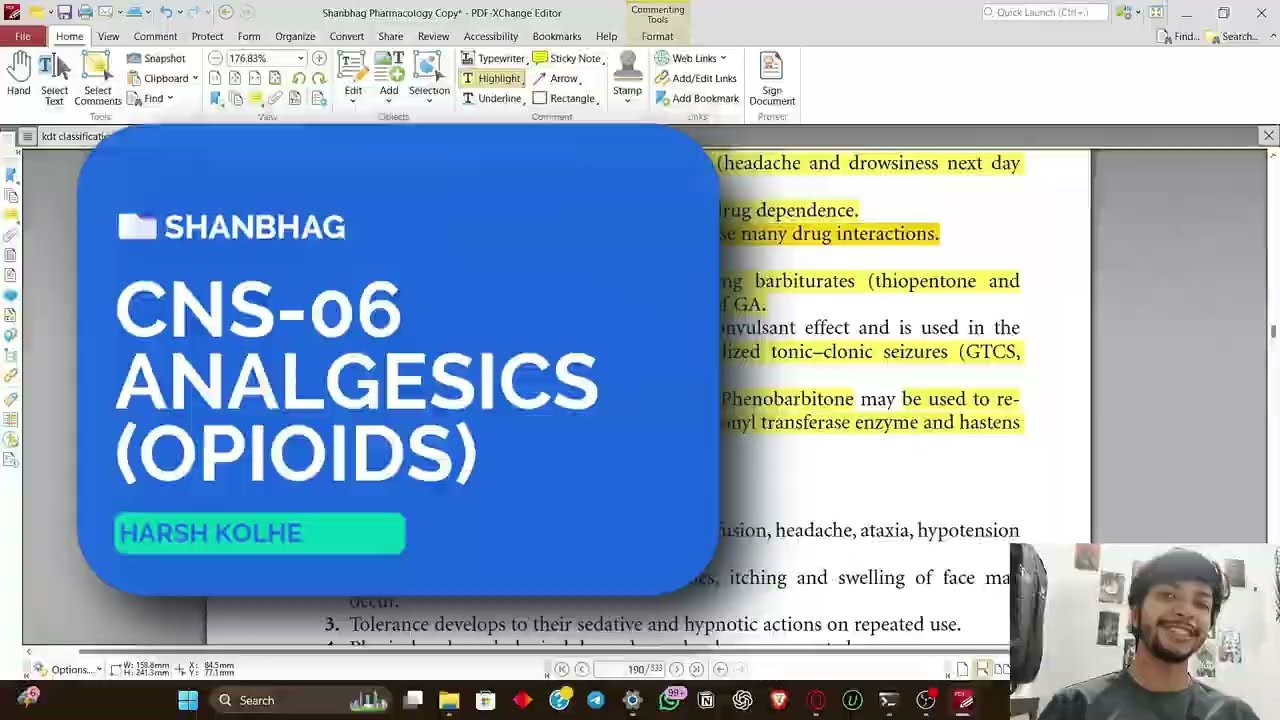Open the Web Links dropdown
This screenshot has width=1280, height=720.
point(691,58)
